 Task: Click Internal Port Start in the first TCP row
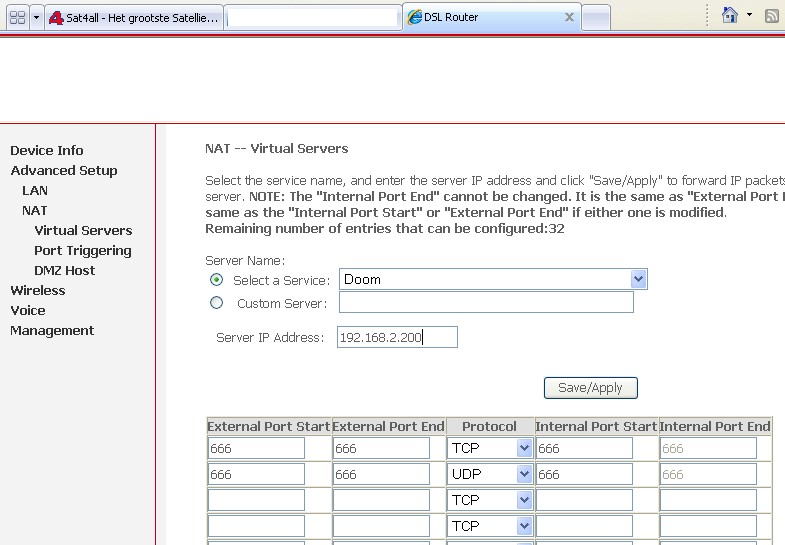584,448
